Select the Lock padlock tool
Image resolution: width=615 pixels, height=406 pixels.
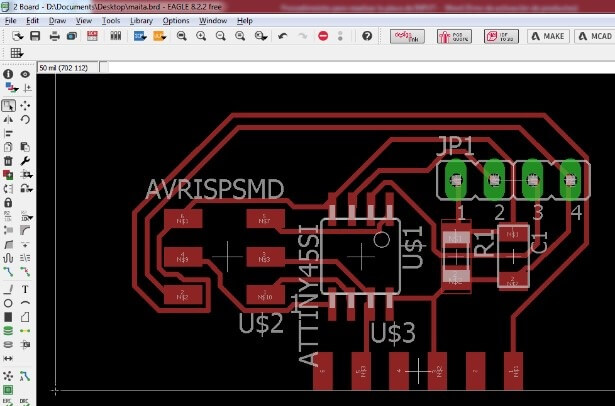pyautogui.click(x=8, y=202)
